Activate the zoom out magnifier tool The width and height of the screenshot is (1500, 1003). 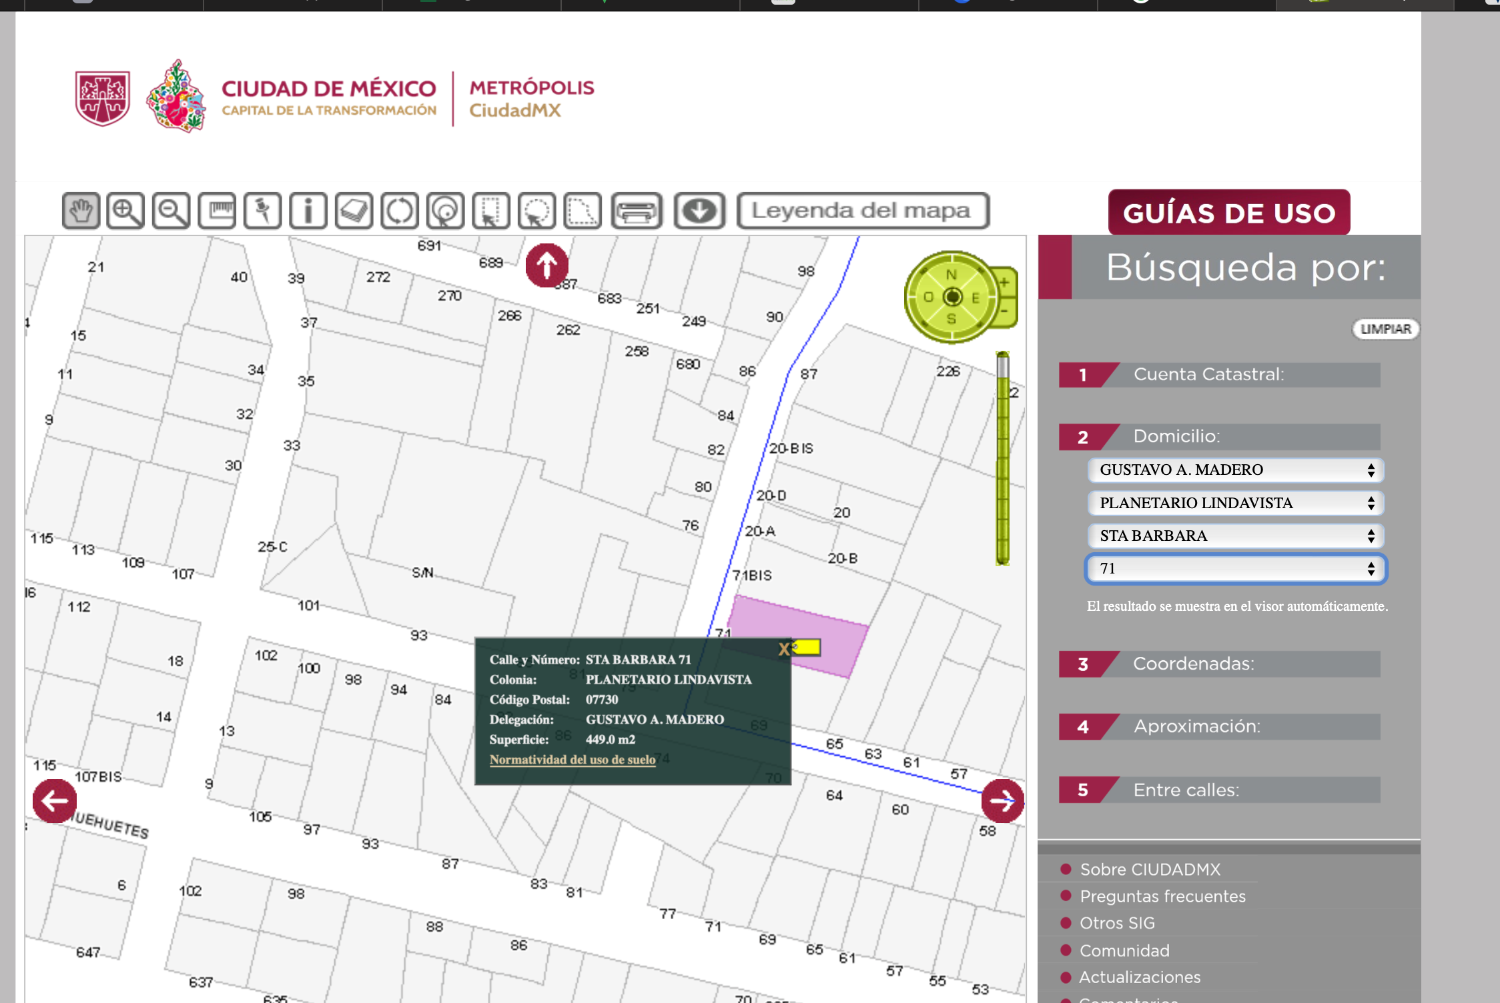[171, 211]
